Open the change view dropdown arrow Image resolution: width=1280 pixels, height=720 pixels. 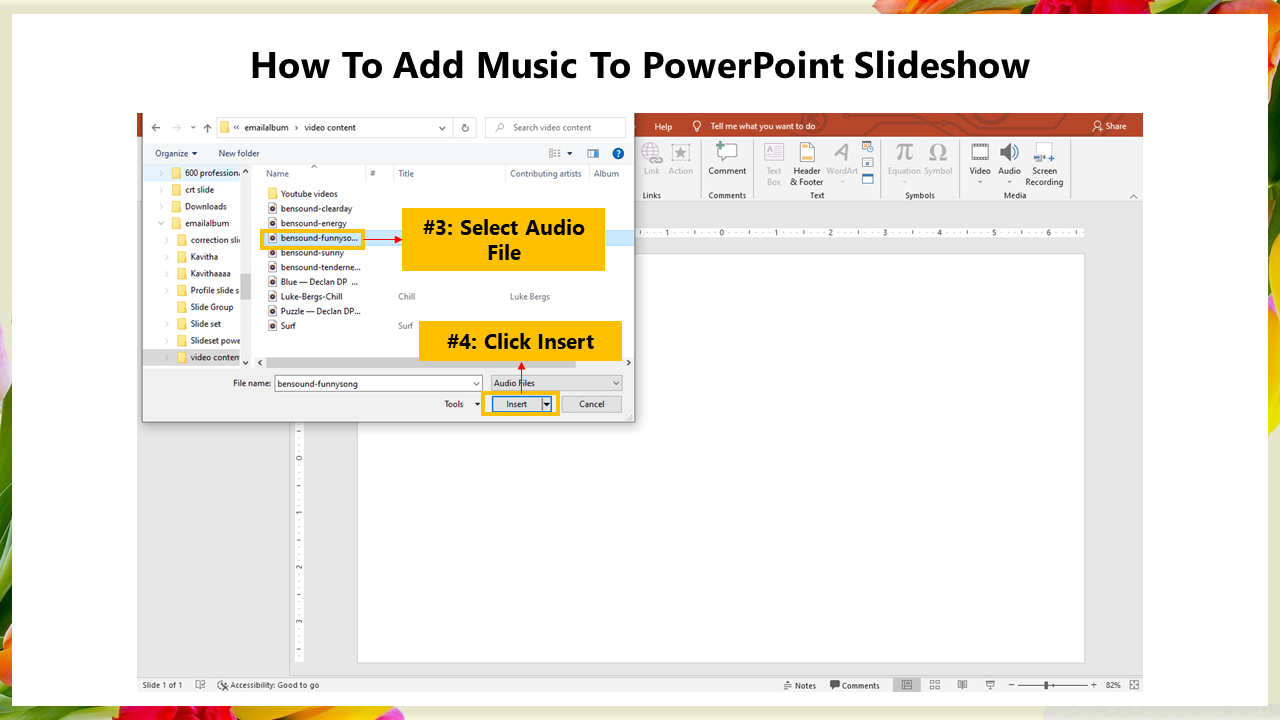570,153
